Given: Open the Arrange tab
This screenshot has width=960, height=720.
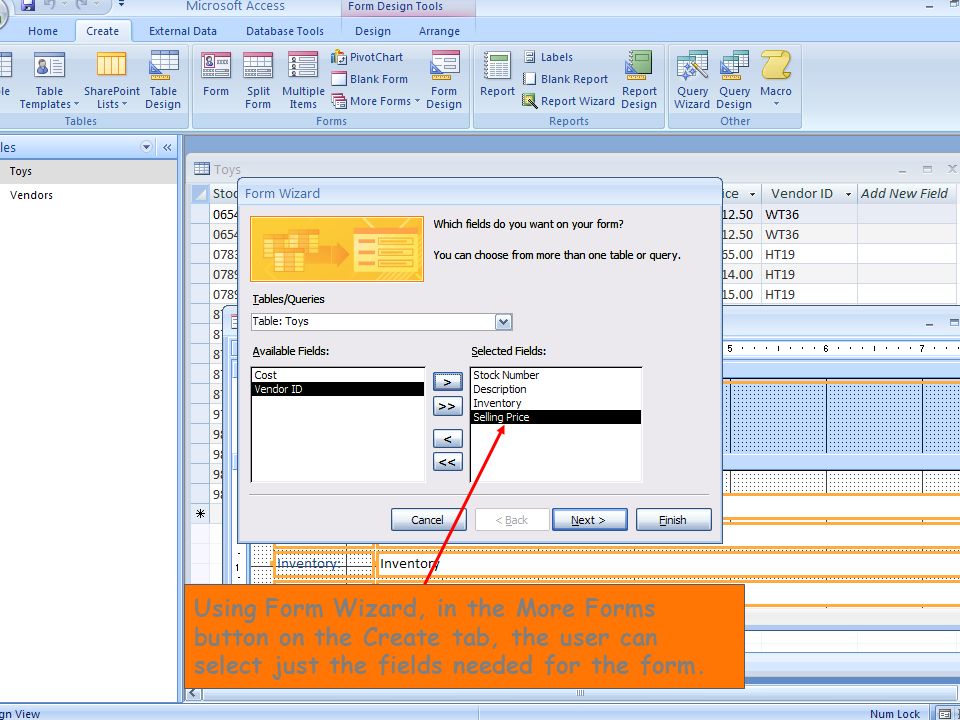Looking at the screenshot, I should pyautogui.click(x=439, y=31).
